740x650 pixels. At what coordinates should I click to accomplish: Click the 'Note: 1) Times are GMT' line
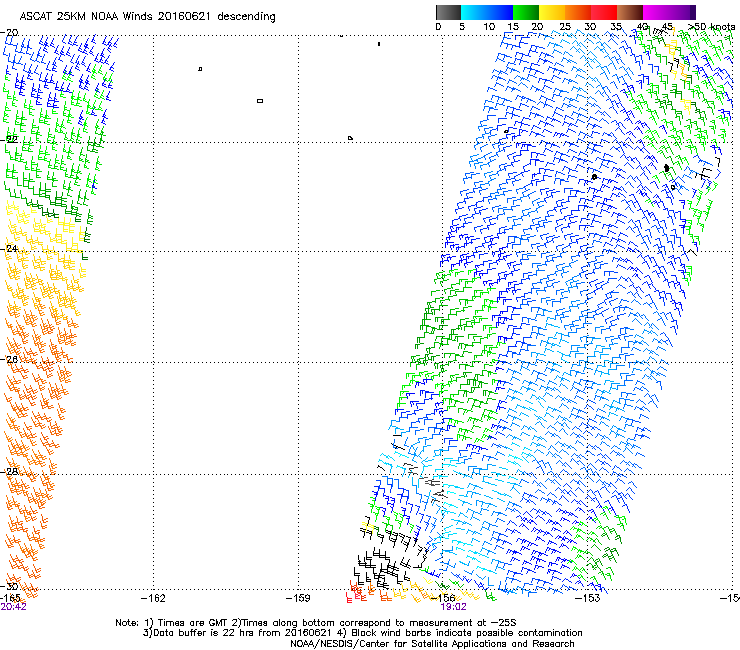click(316, 623)
